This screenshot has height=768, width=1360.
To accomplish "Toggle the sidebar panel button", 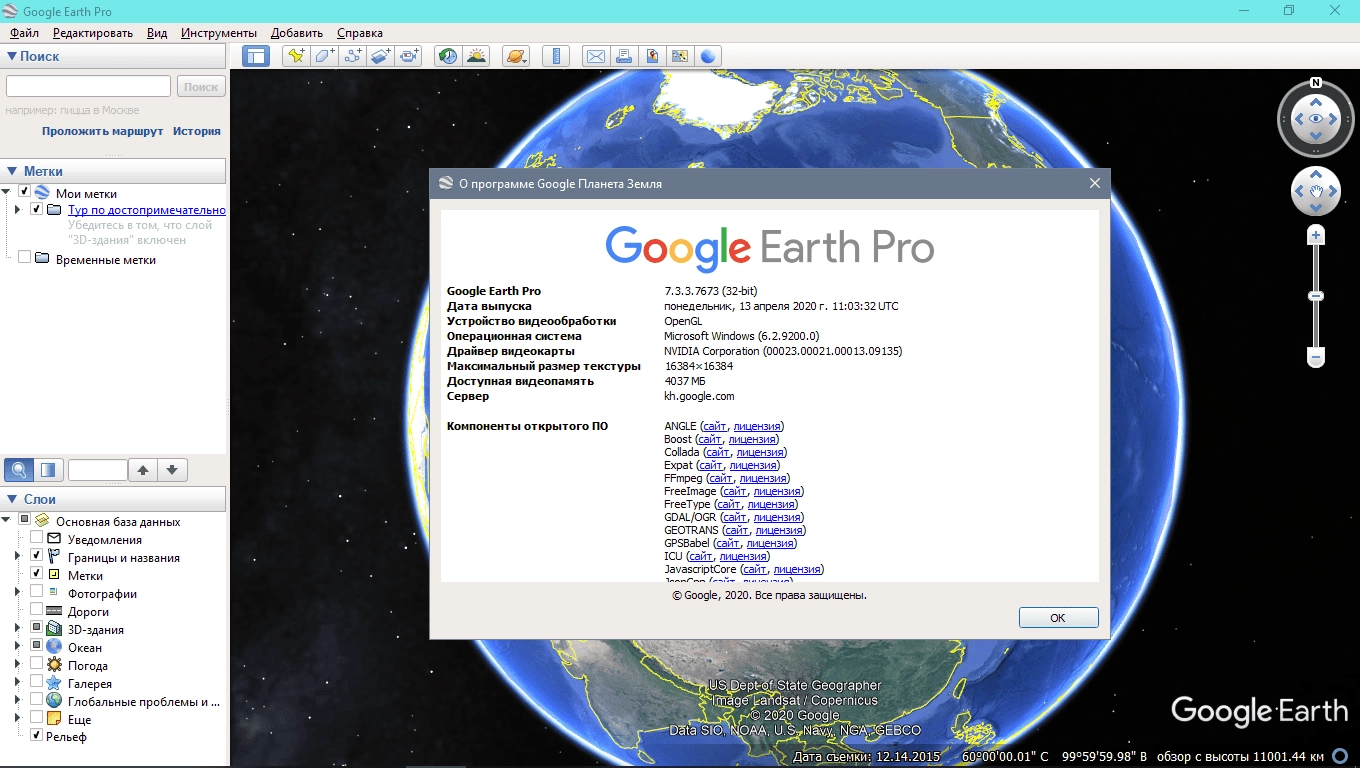I will click(256, 56).
